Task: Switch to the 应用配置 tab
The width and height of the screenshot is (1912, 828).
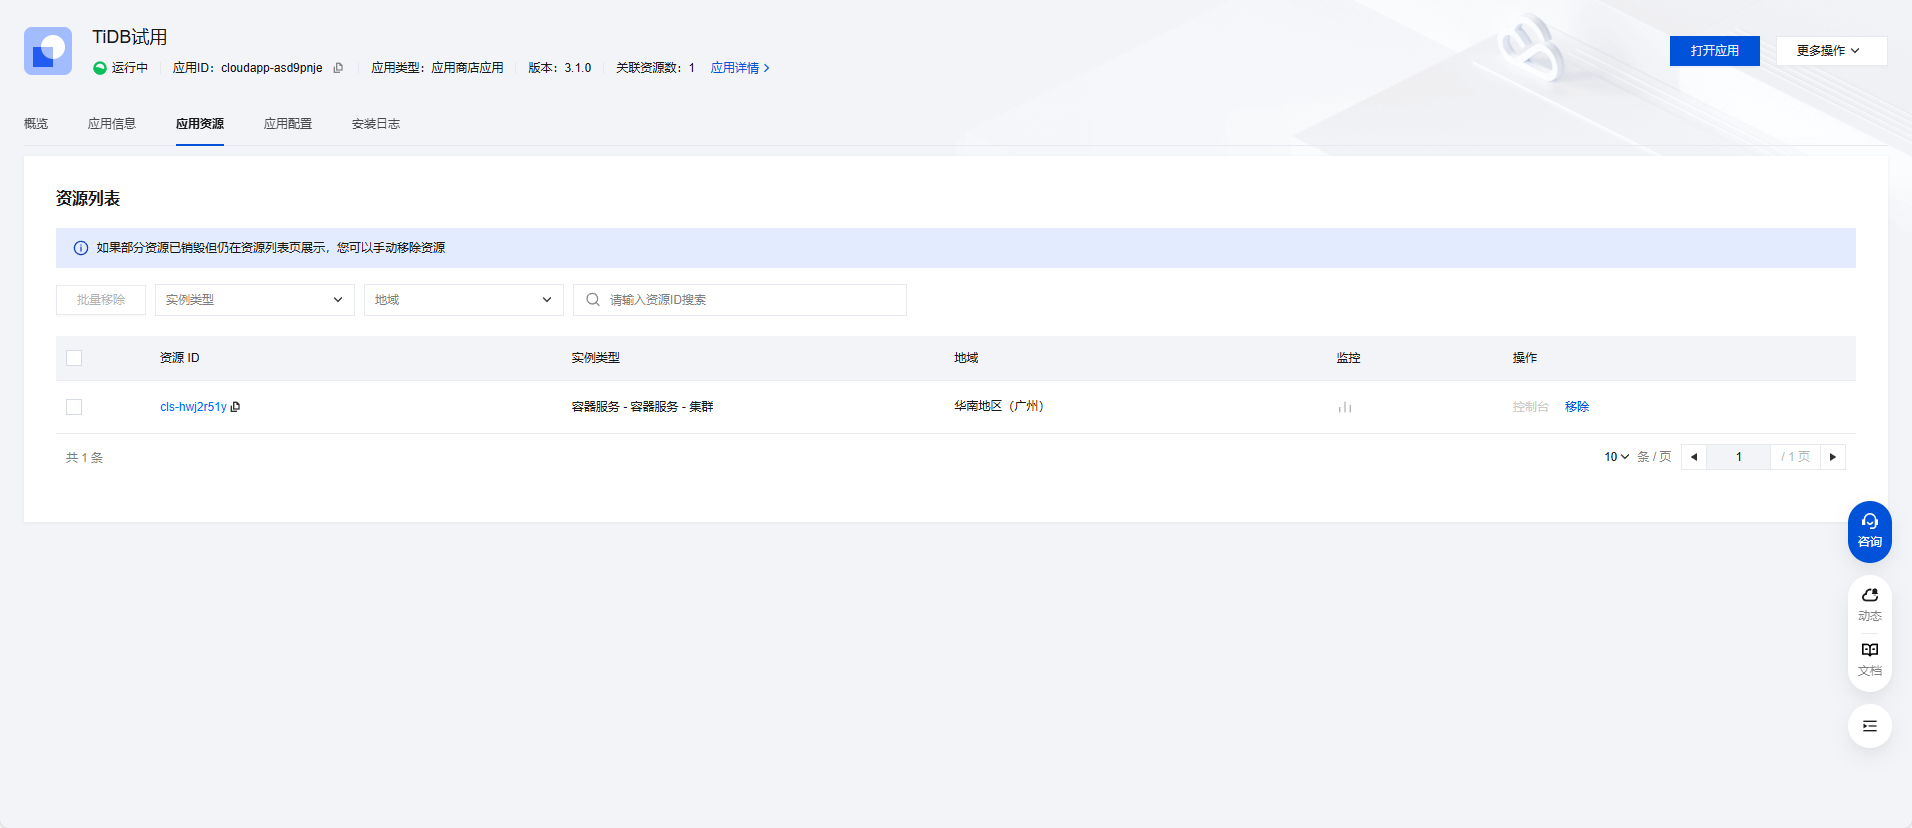Action: [288, 124]
